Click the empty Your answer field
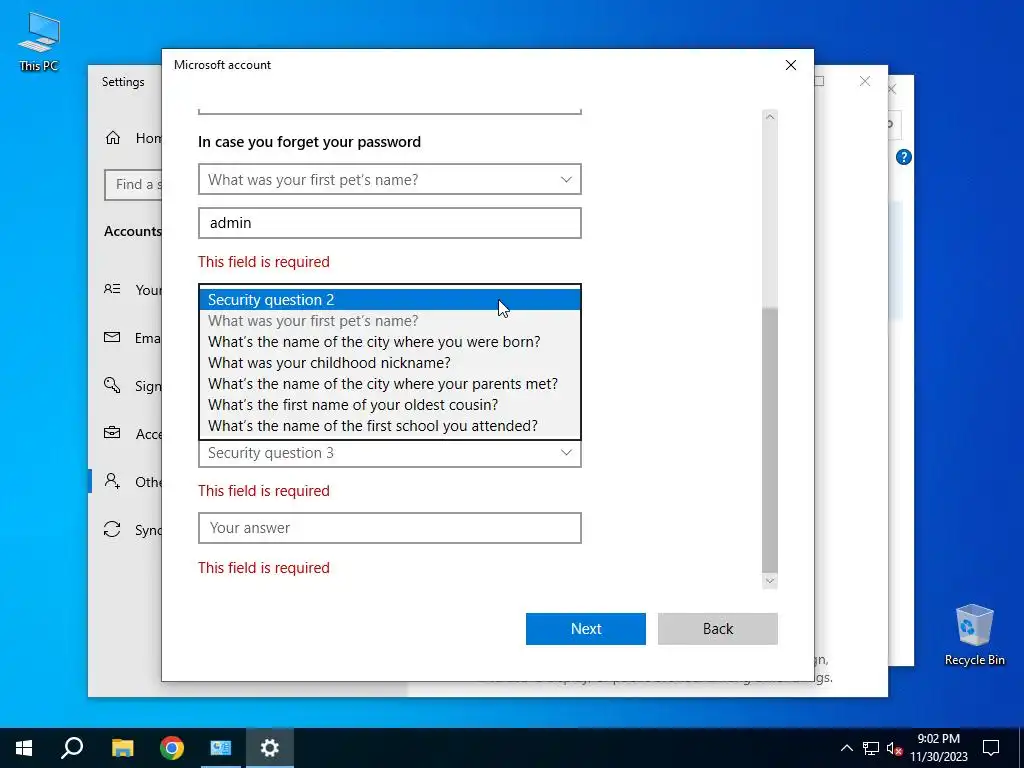 click(390, 528)
